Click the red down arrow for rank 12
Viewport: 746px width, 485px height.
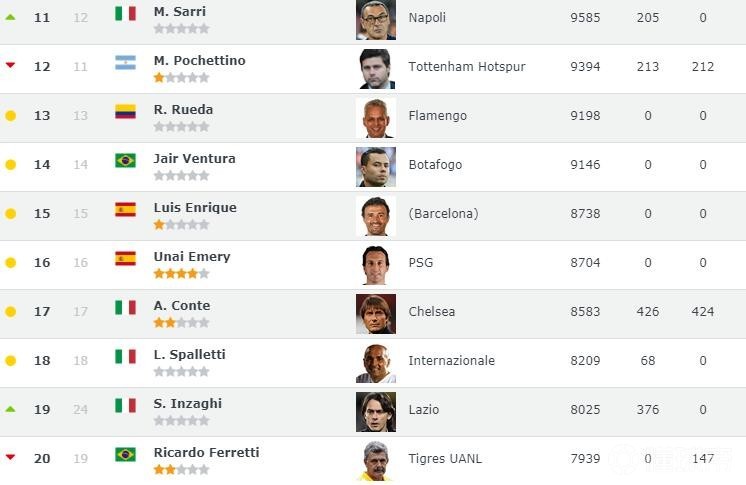point(11,66)
